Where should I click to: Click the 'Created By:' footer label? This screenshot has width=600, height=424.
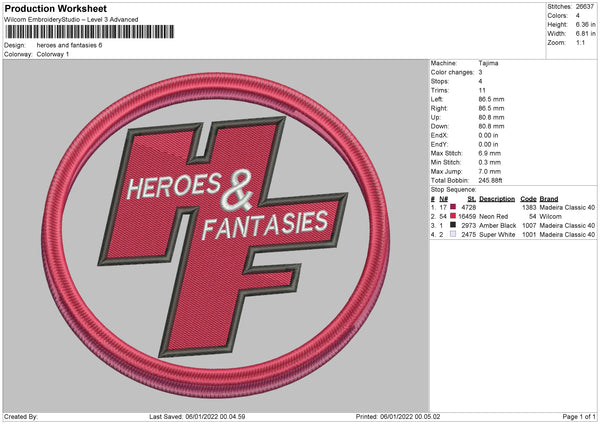tap(21, 416)
